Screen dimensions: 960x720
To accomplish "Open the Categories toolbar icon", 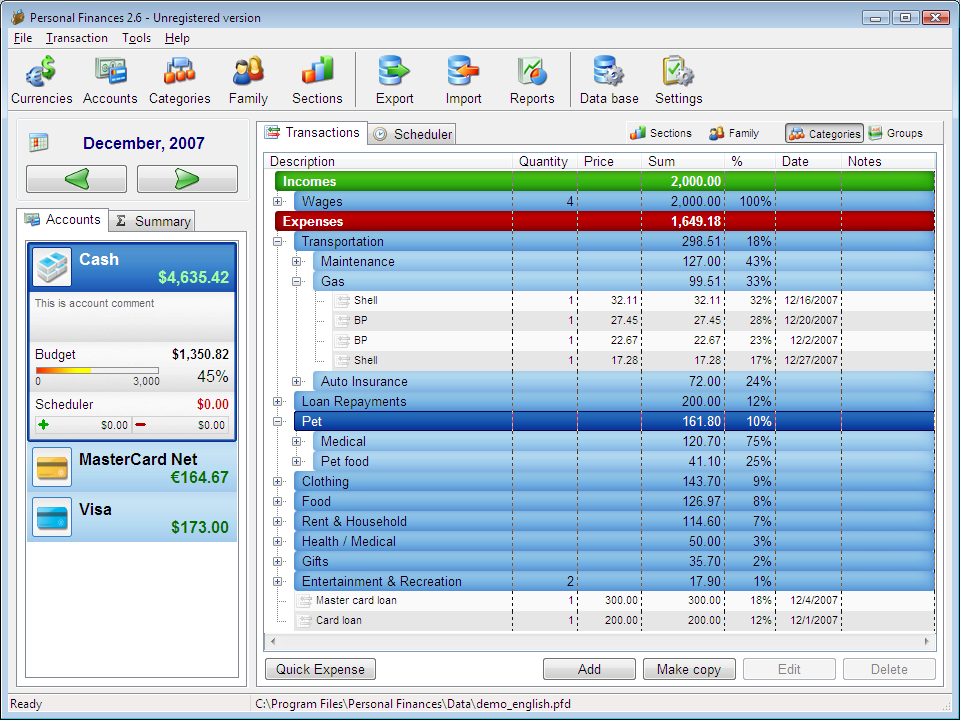I will tap(179, 80).
